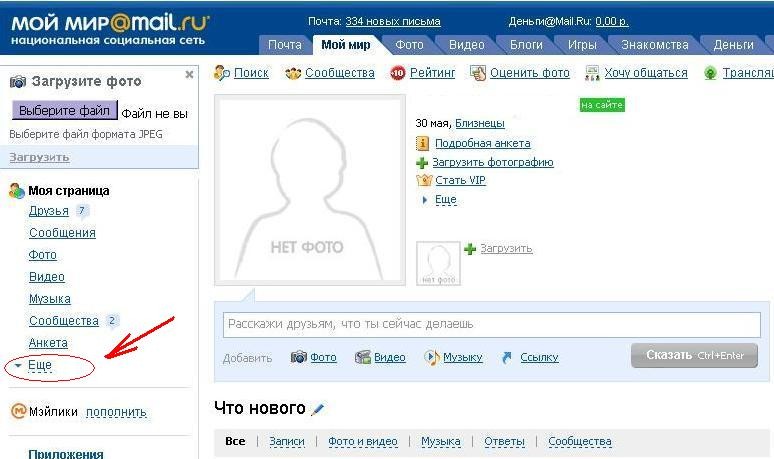The image size is (774, 459).
Task: Click the green на сайте status badge
Action: pos(602,105)
